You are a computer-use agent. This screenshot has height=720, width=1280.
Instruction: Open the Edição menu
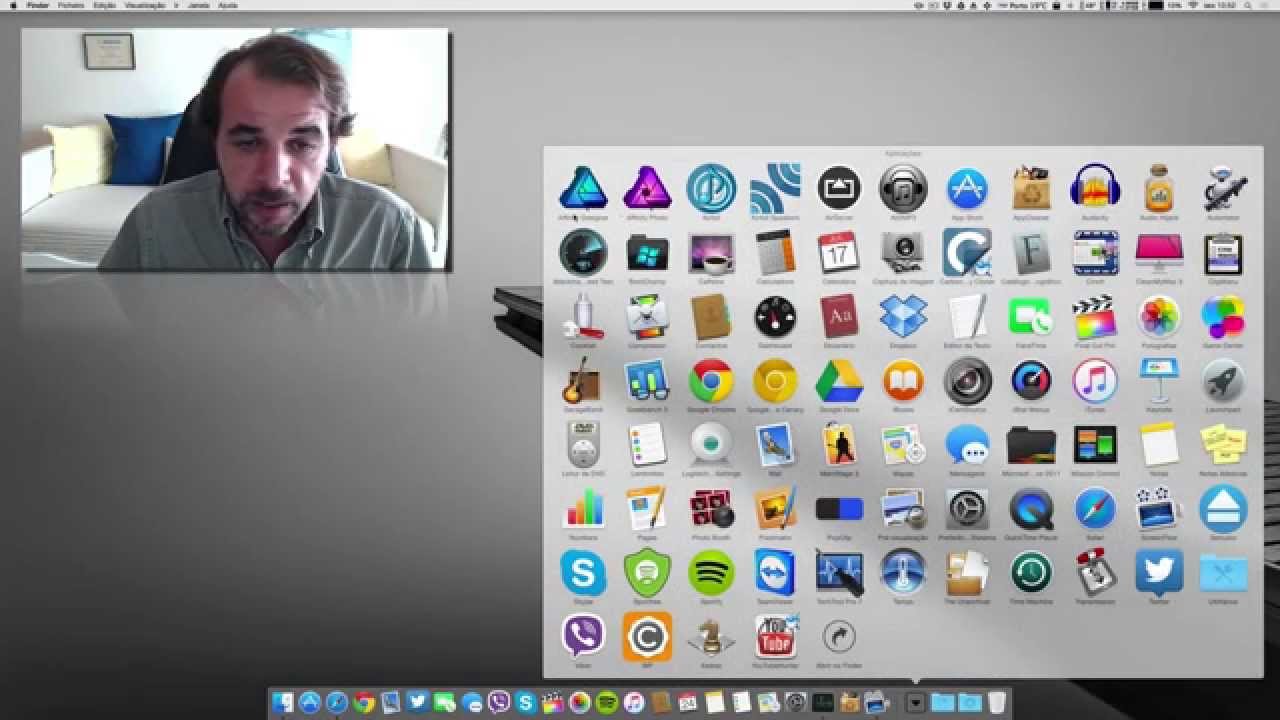[104, 5]
